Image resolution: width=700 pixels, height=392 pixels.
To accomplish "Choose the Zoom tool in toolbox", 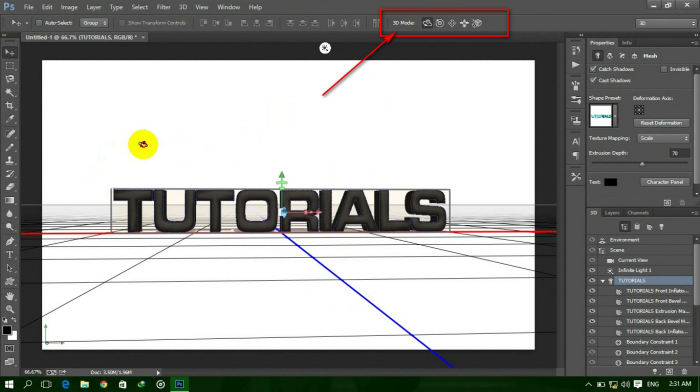I will (x=9, y=309).
